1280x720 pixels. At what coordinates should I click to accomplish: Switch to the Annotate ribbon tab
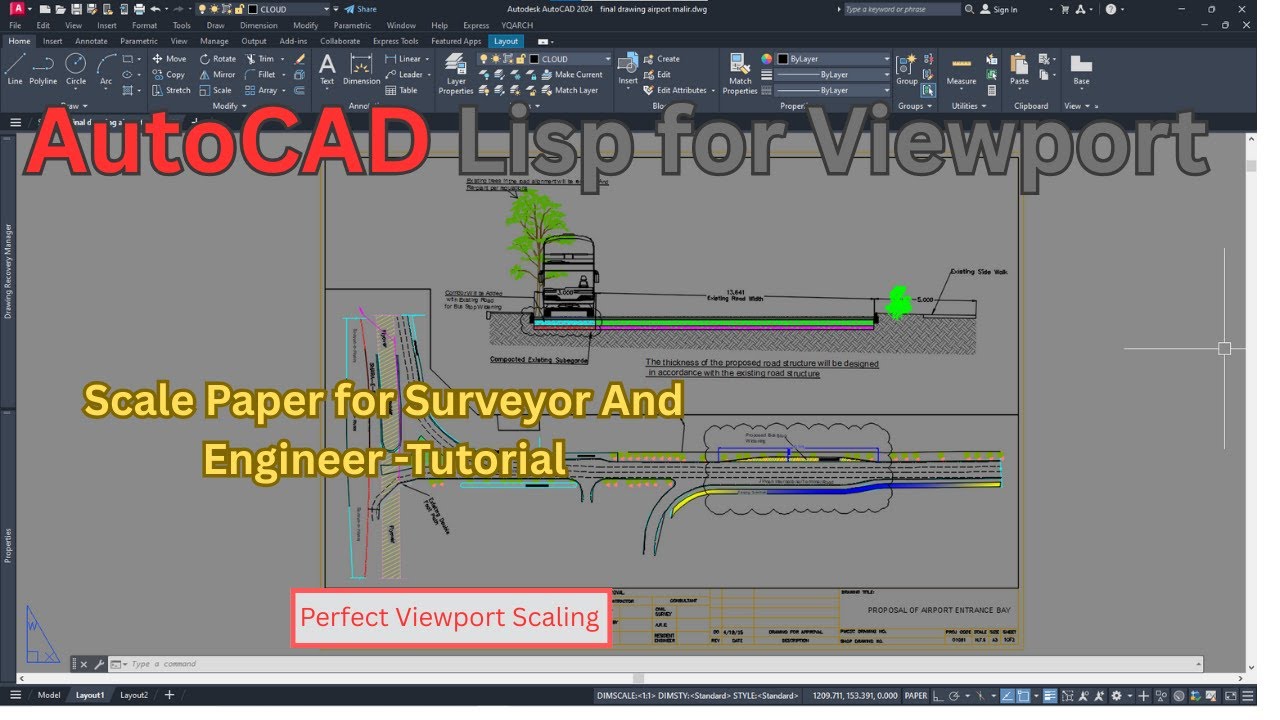tap(91, 41)
